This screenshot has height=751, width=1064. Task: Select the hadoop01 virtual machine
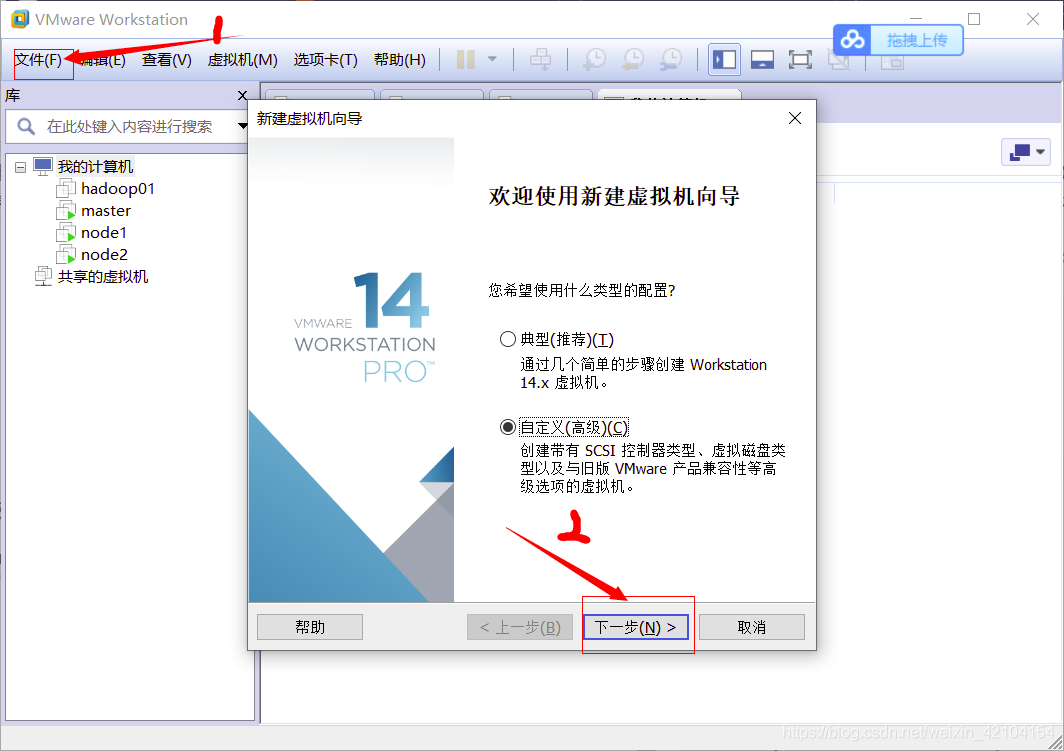coord(117,189)
